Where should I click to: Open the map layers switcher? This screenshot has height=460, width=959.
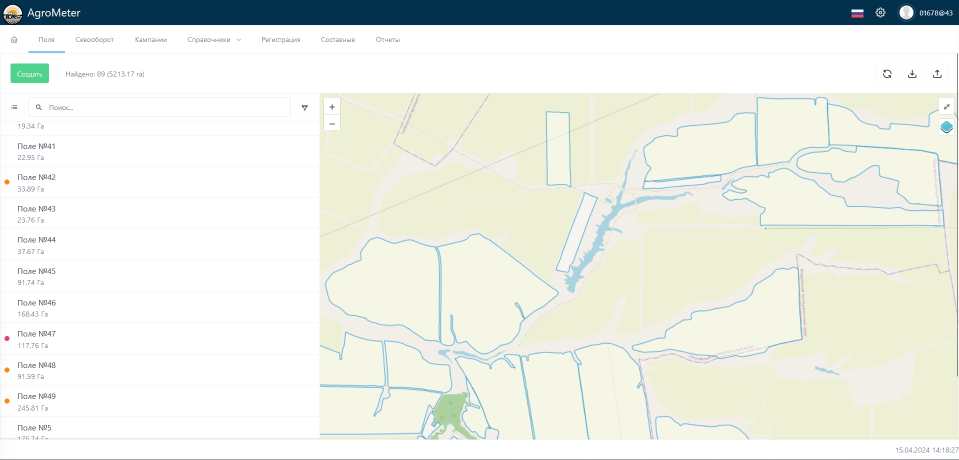coord(946,126)
